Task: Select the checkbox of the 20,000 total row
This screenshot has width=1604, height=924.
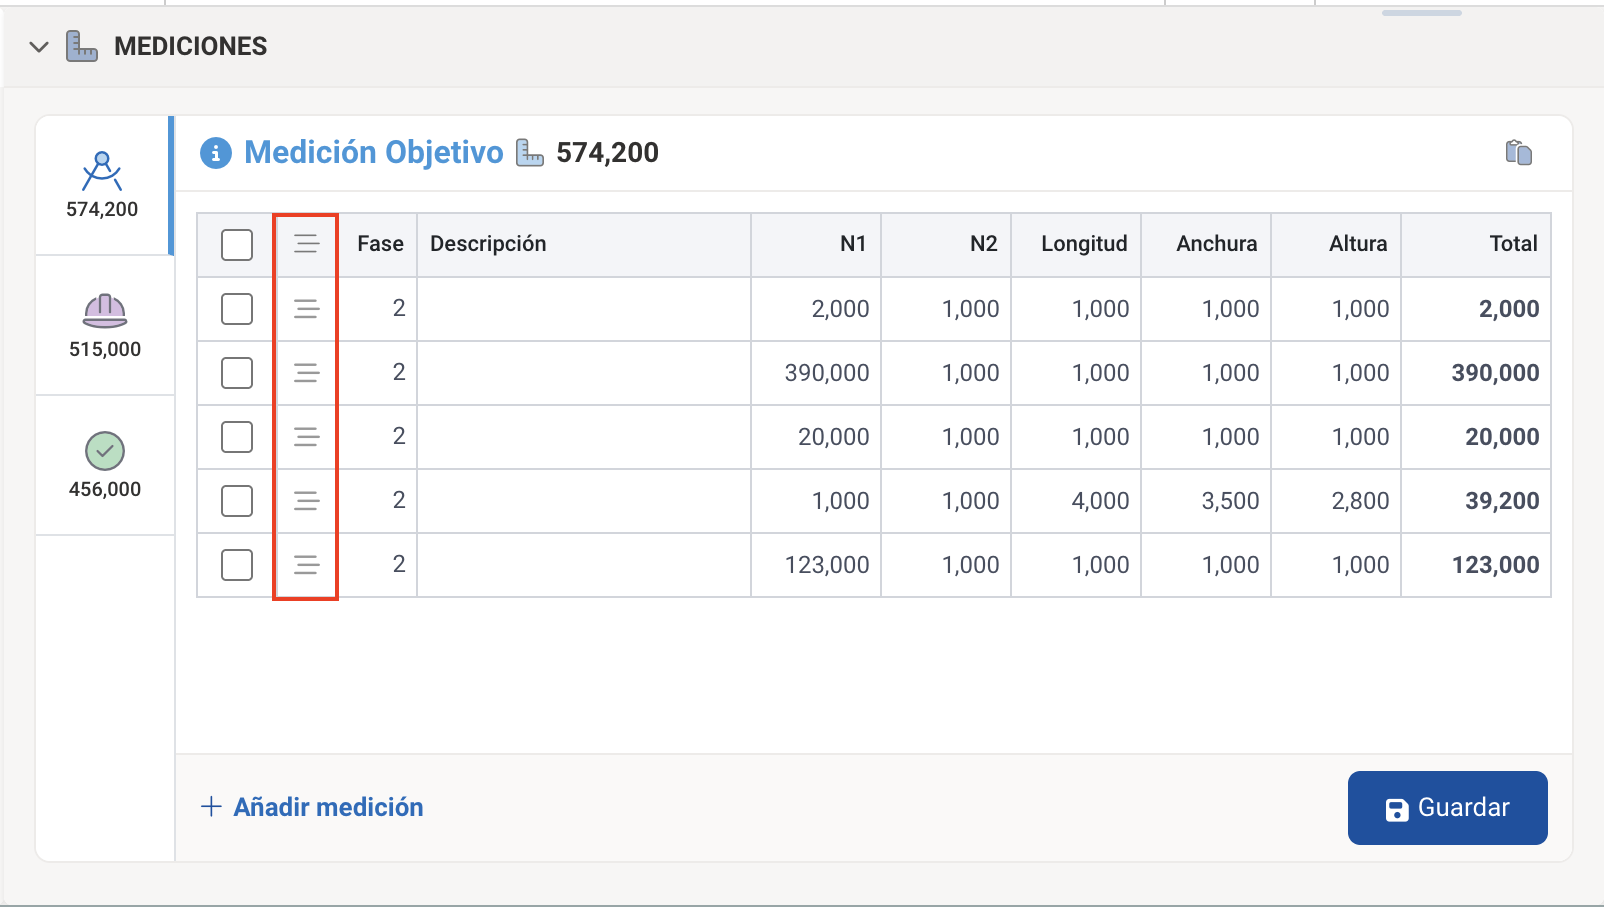Action: tap(237, 437)
